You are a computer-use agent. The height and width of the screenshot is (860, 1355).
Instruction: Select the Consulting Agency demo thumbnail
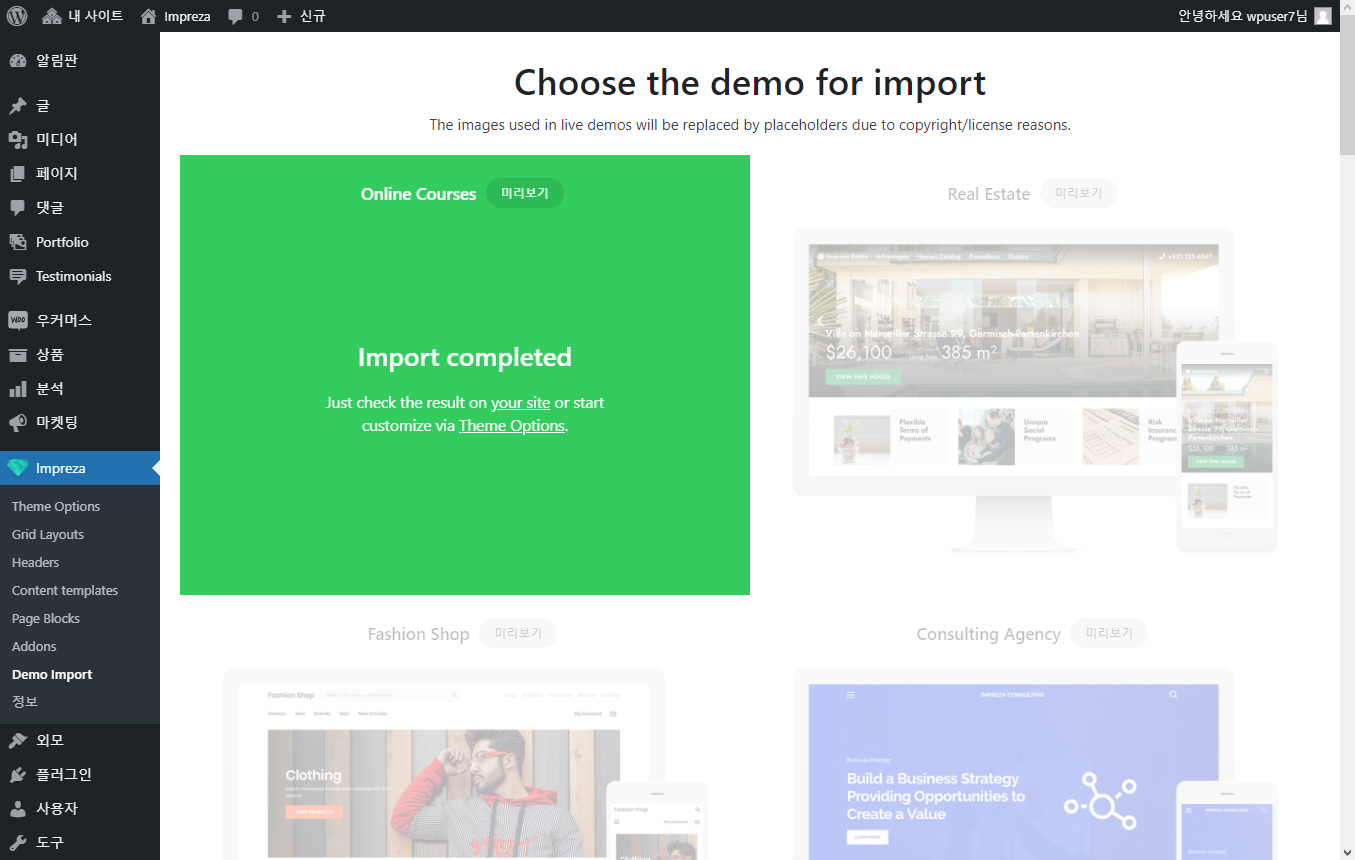coord(1035,764)
